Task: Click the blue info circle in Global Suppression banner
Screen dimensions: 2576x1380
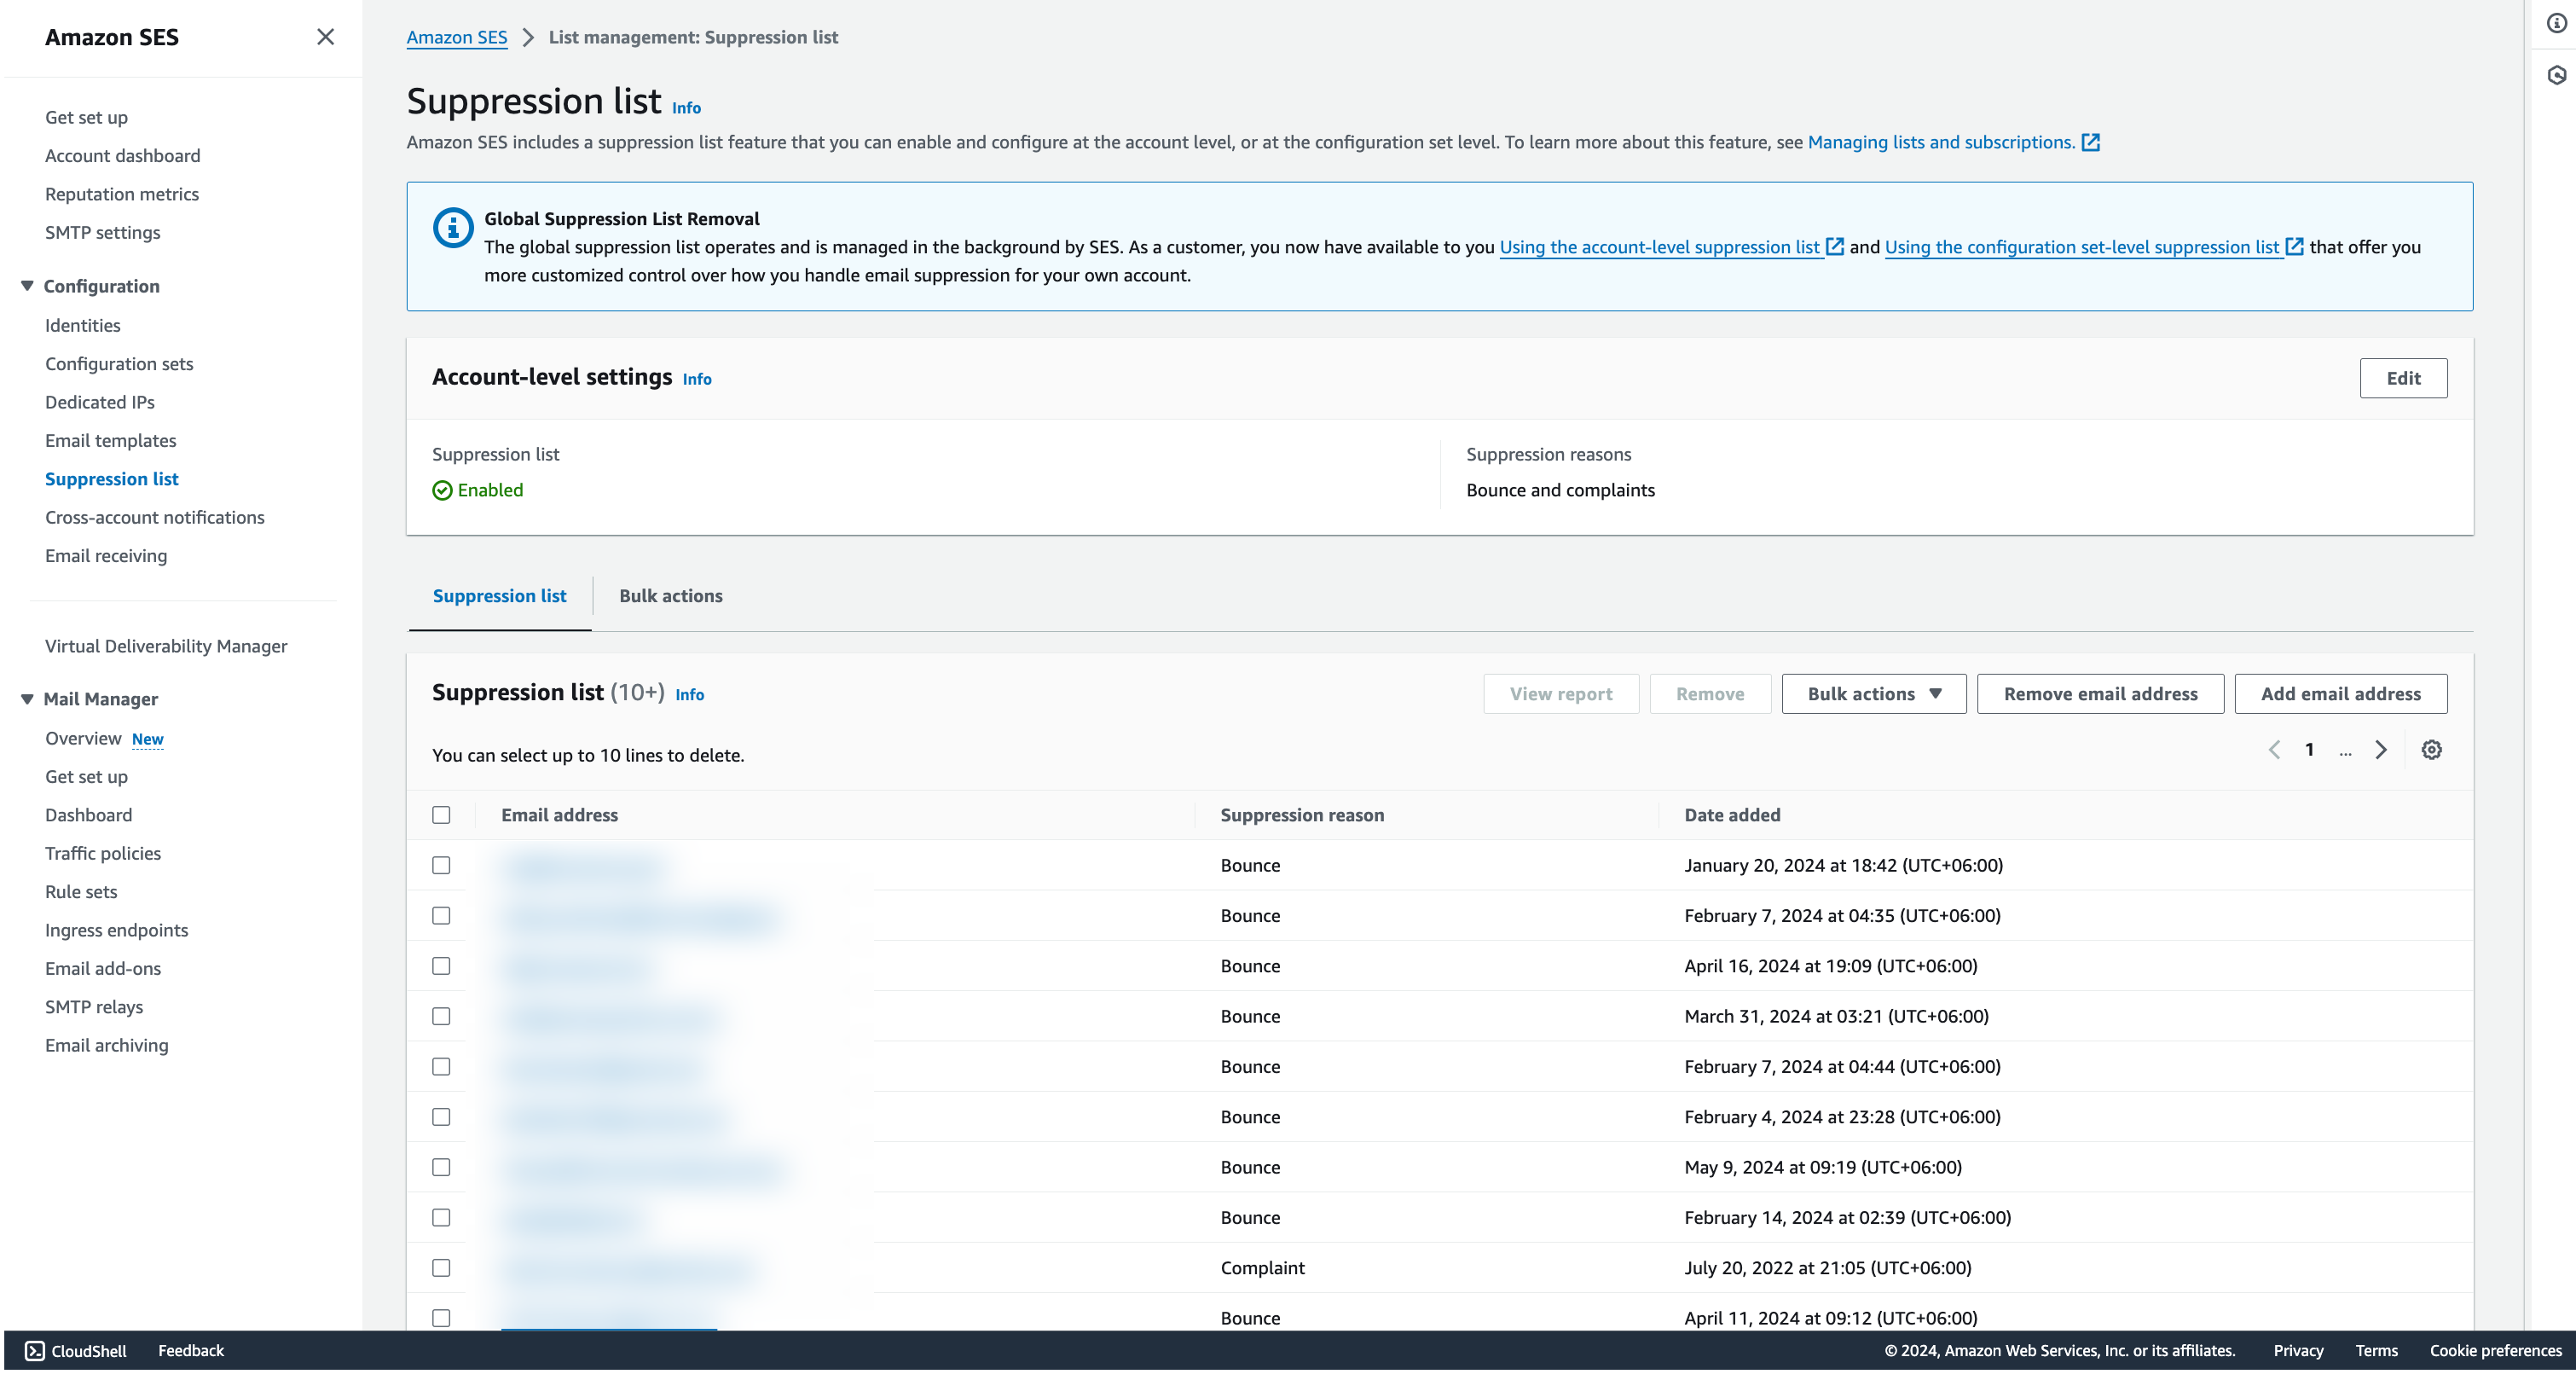Action: (x=453, y=228)
